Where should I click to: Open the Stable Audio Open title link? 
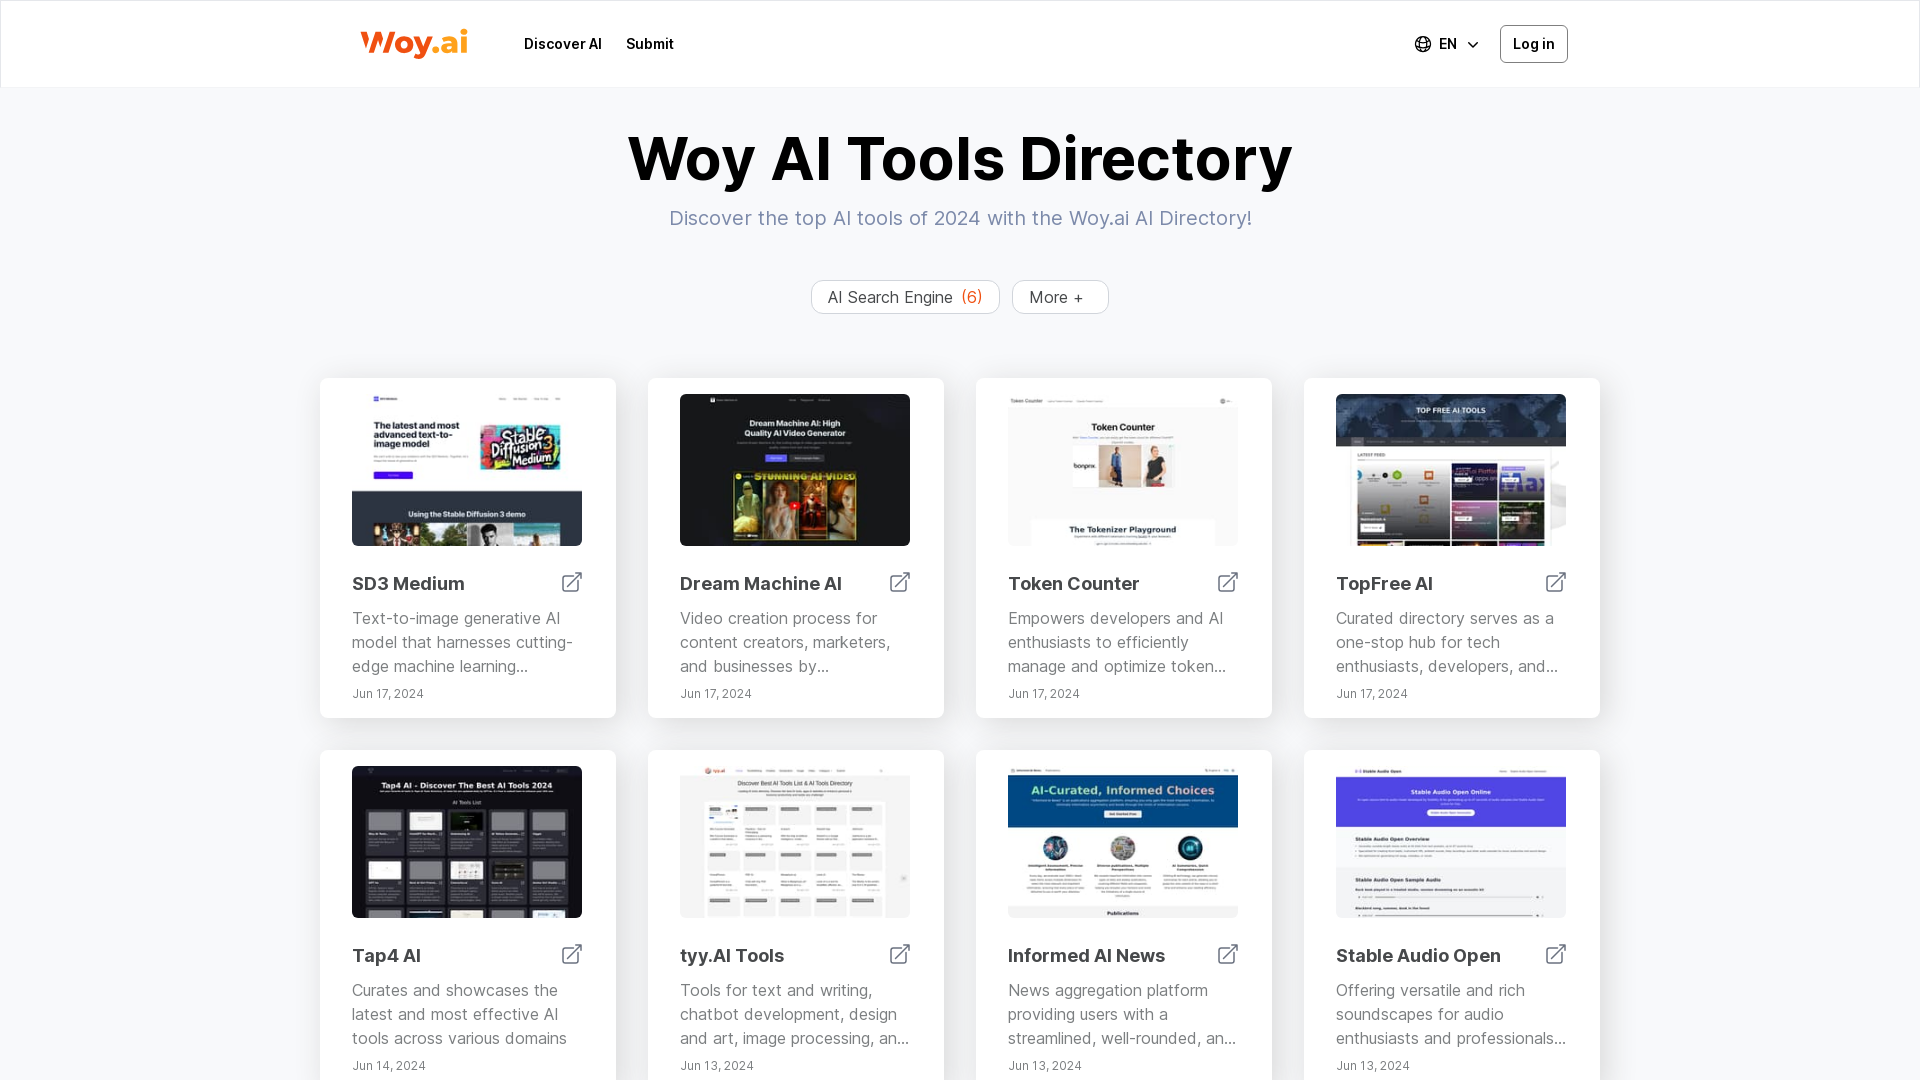coord(1418,955)
